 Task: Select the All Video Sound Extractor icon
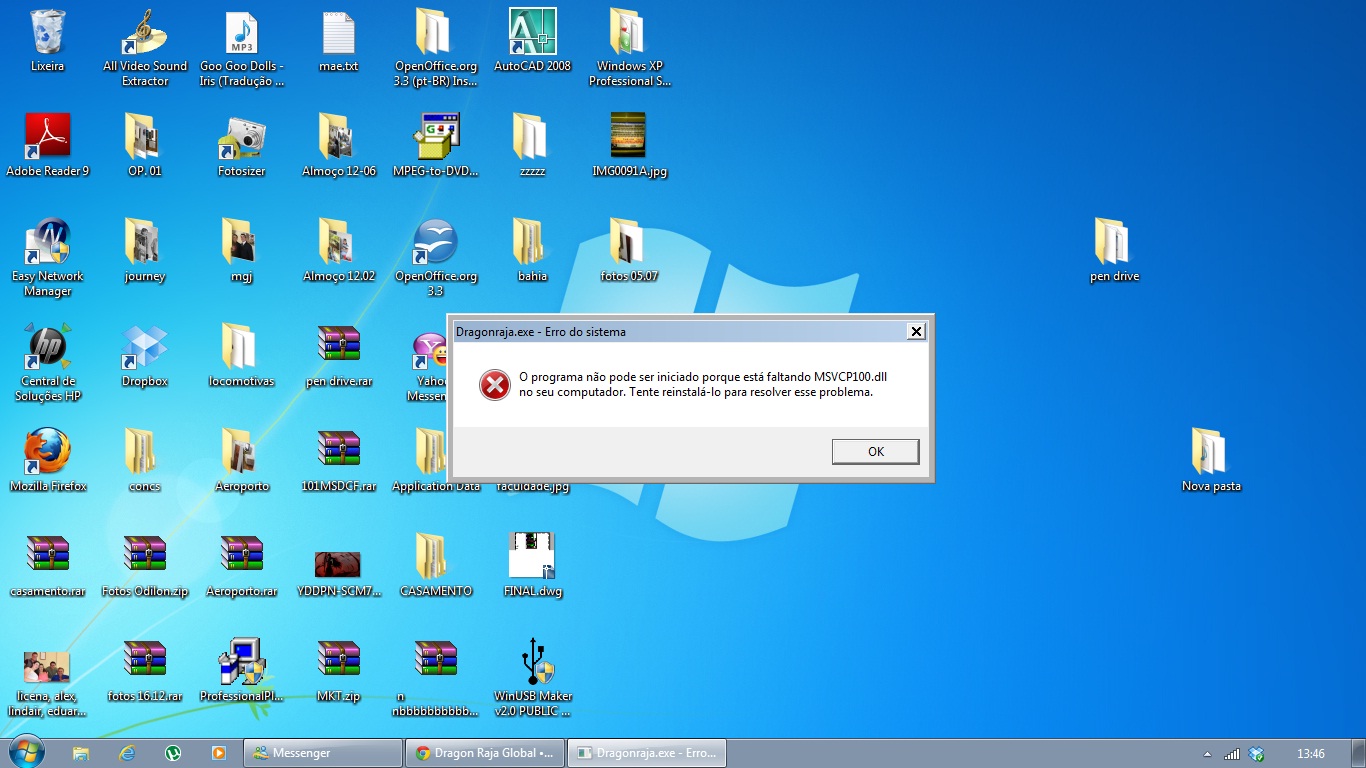point(144,34)
